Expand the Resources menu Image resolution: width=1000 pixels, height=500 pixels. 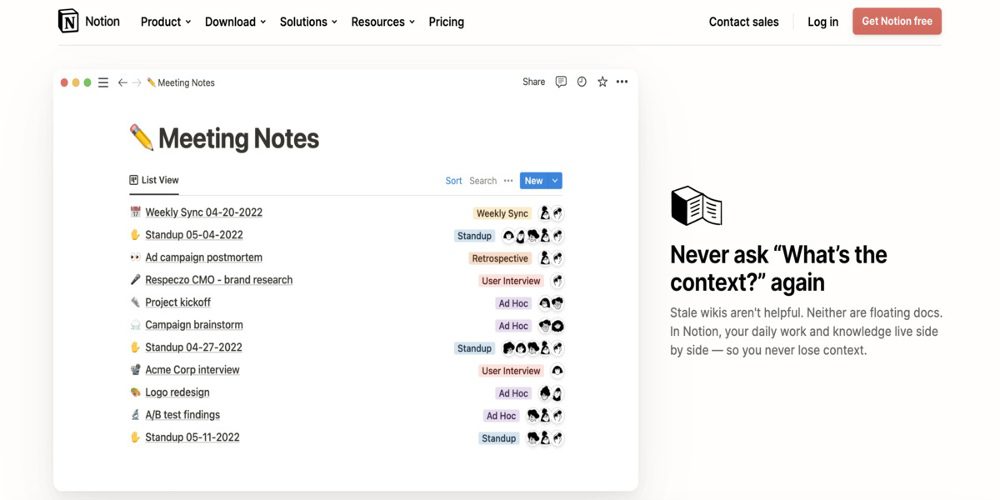pyautogui.click(x=383, y=22)
